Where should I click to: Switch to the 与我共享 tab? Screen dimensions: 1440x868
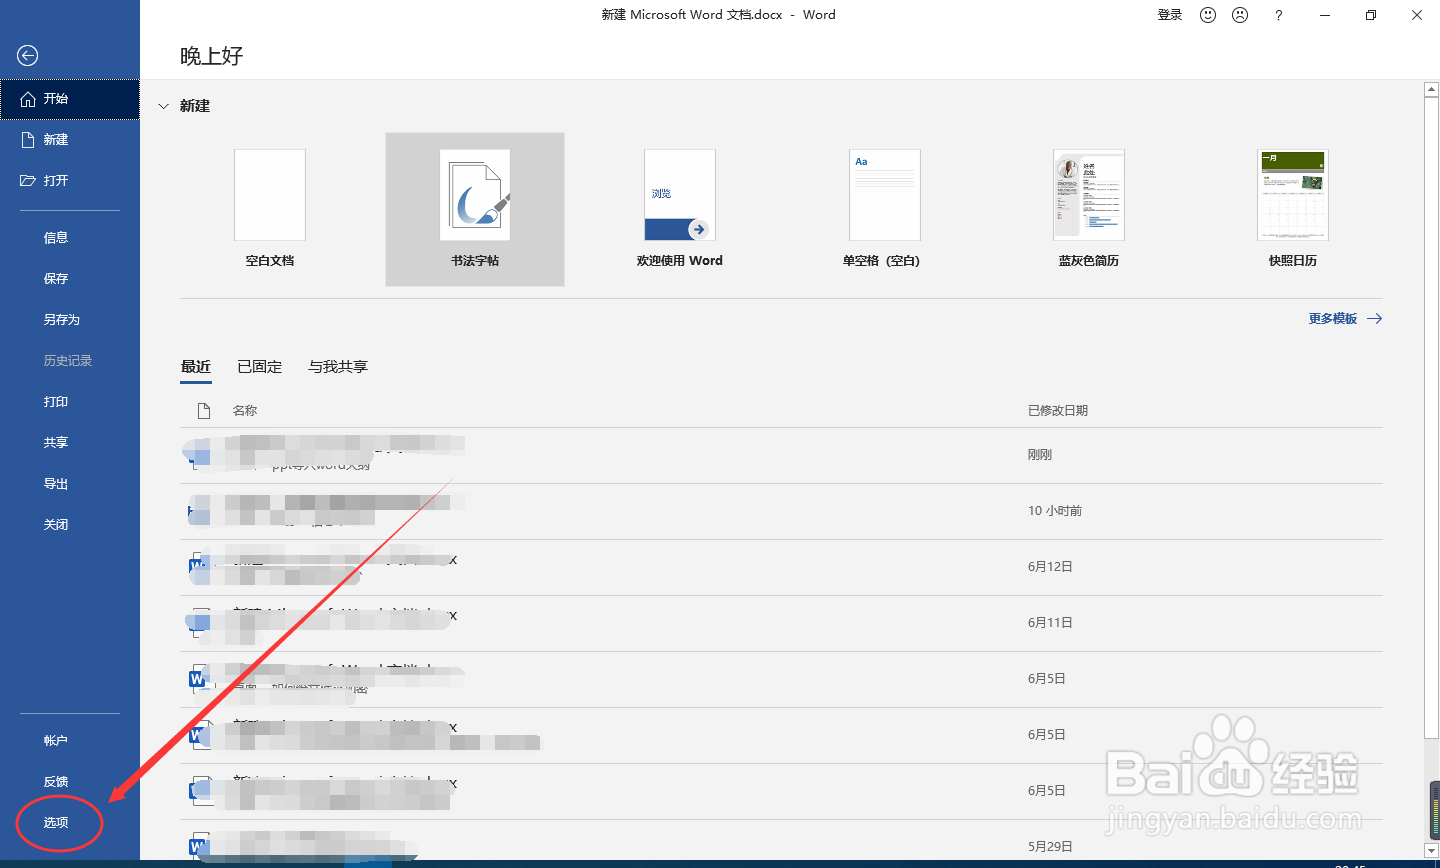click(x=338, y=367)
